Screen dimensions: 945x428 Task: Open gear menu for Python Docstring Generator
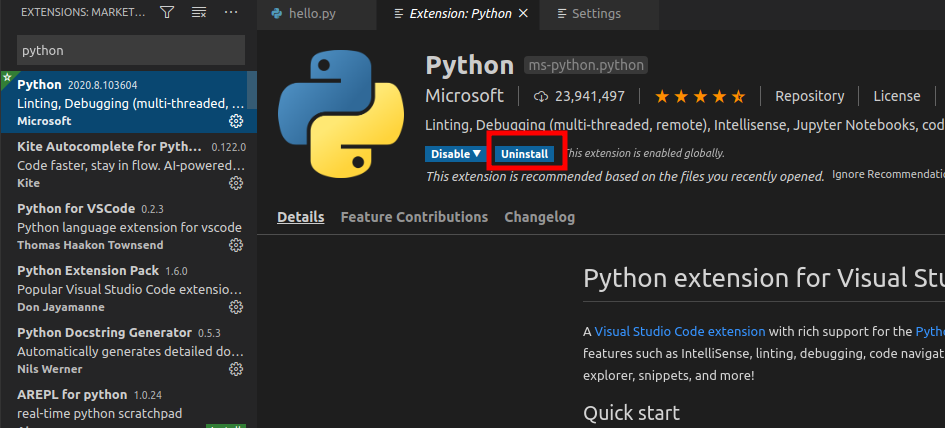tap(236, 368)
